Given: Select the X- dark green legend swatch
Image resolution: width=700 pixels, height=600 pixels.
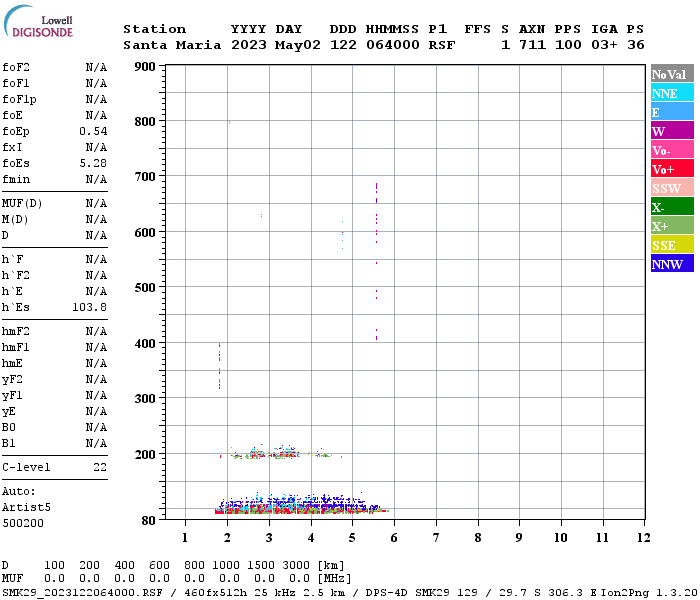Looking at the screenshot, I should click(x=672, y=207).
